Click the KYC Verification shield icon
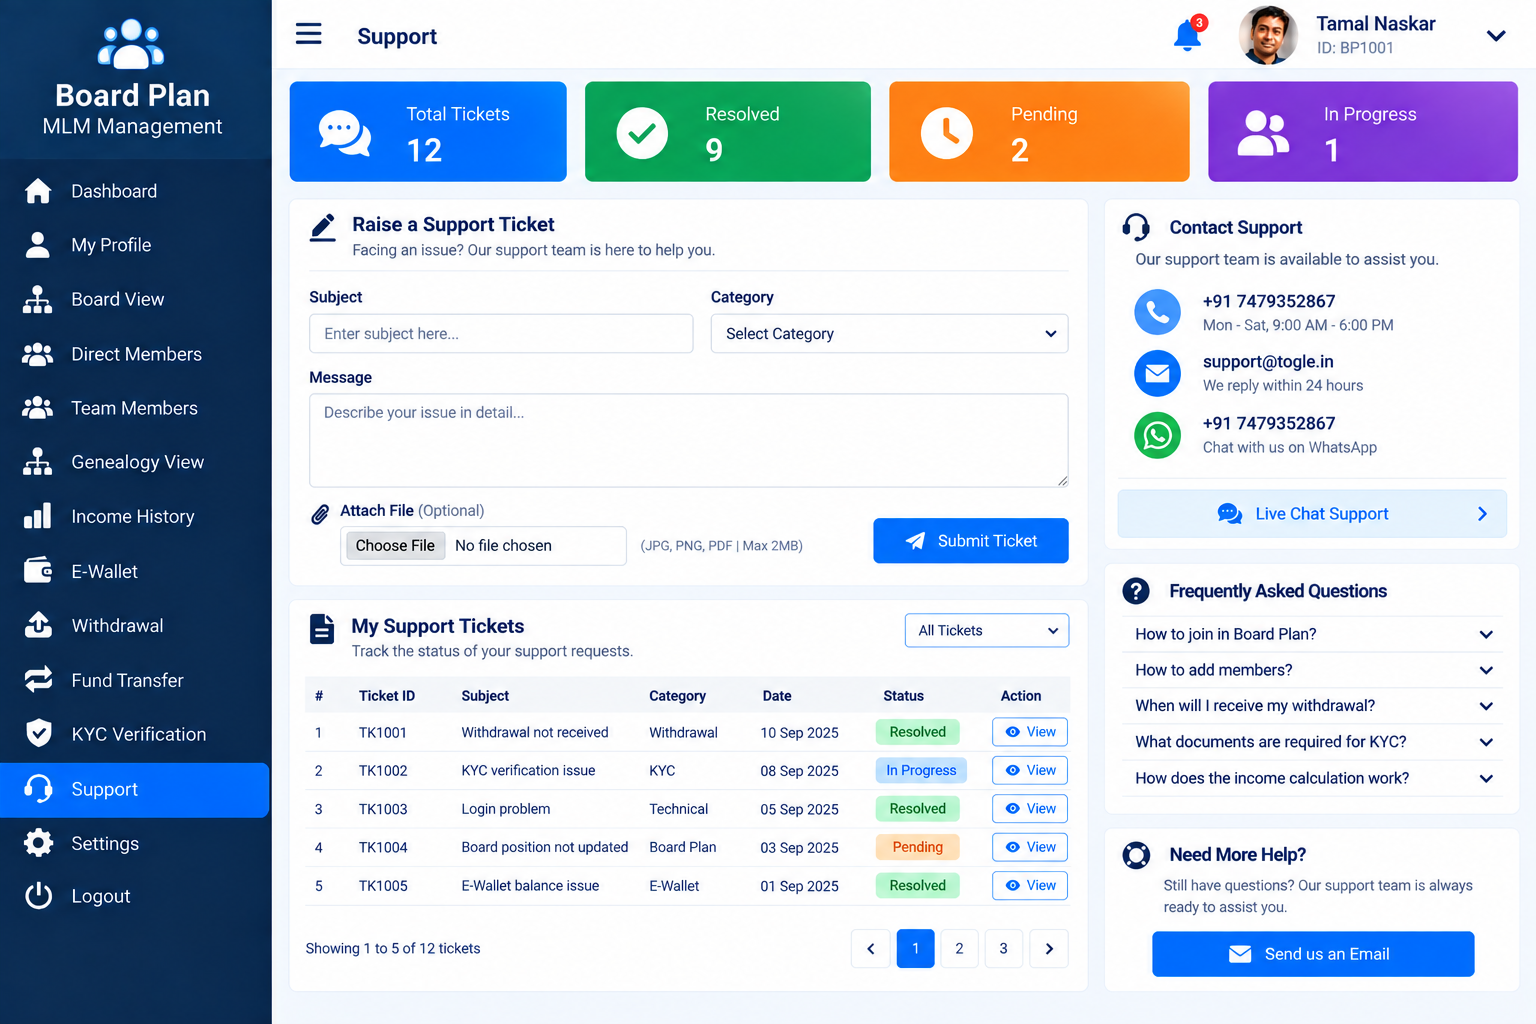Image resolution: width=1536 pixels, height=1024 pixels. 38,734
